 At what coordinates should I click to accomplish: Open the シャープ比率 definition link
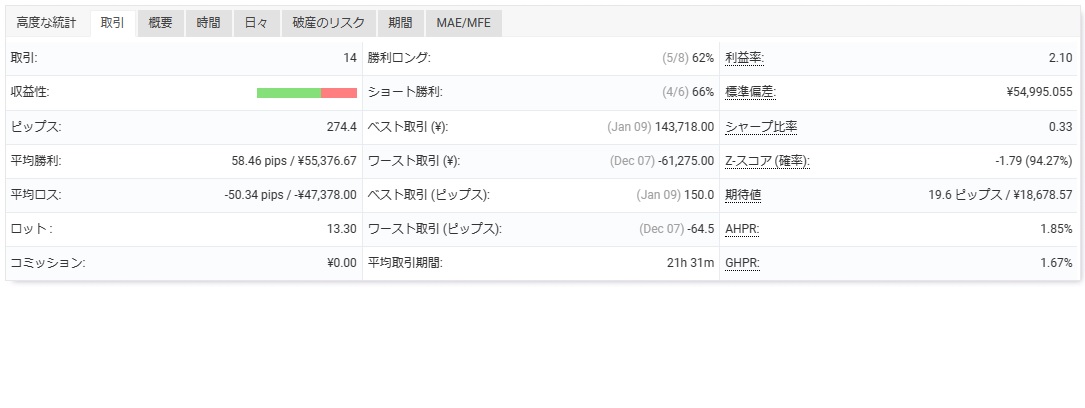761,127
